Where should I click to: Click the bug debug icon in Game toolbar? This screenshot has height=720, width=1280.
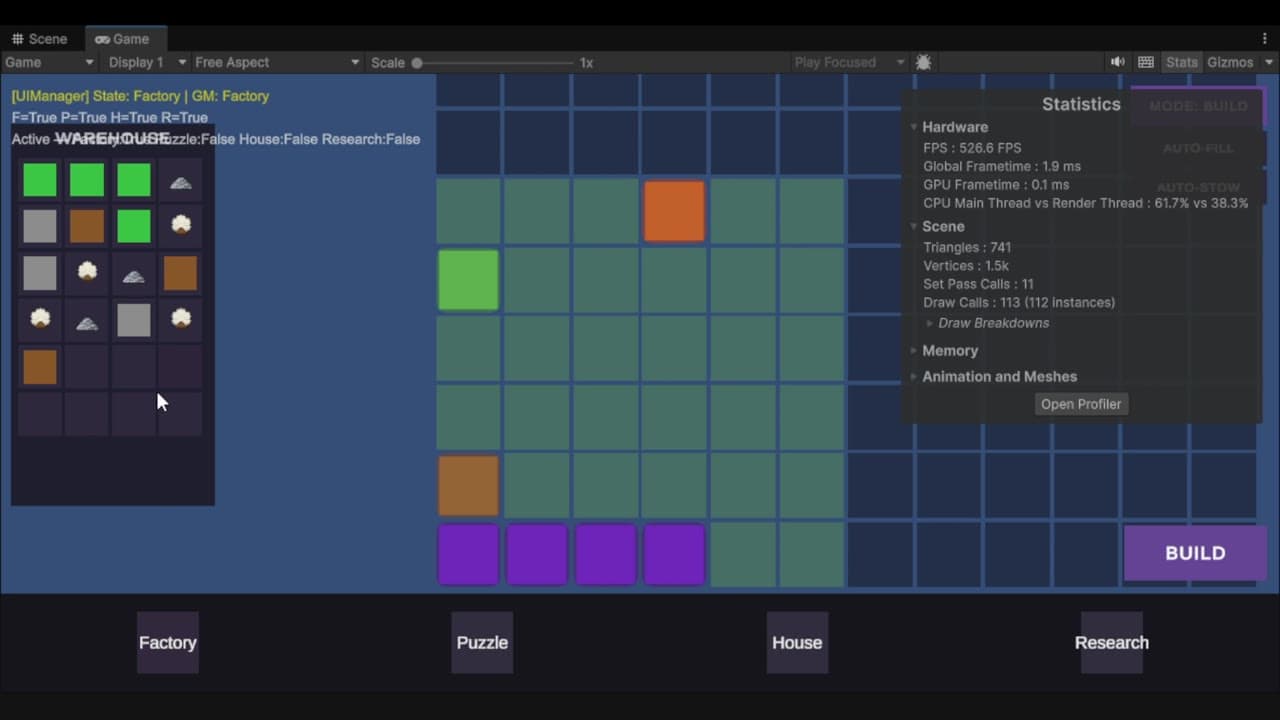point(923,62)
